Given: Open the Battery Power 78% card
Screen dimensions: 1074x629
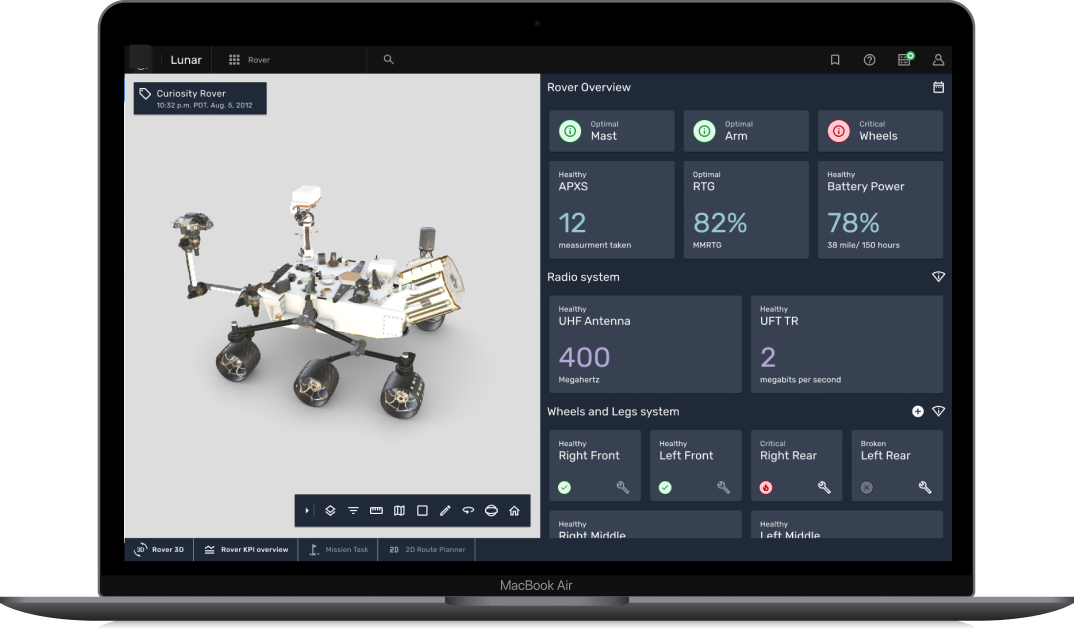Looking at the screenshot, I should click(x=880, y=210).
